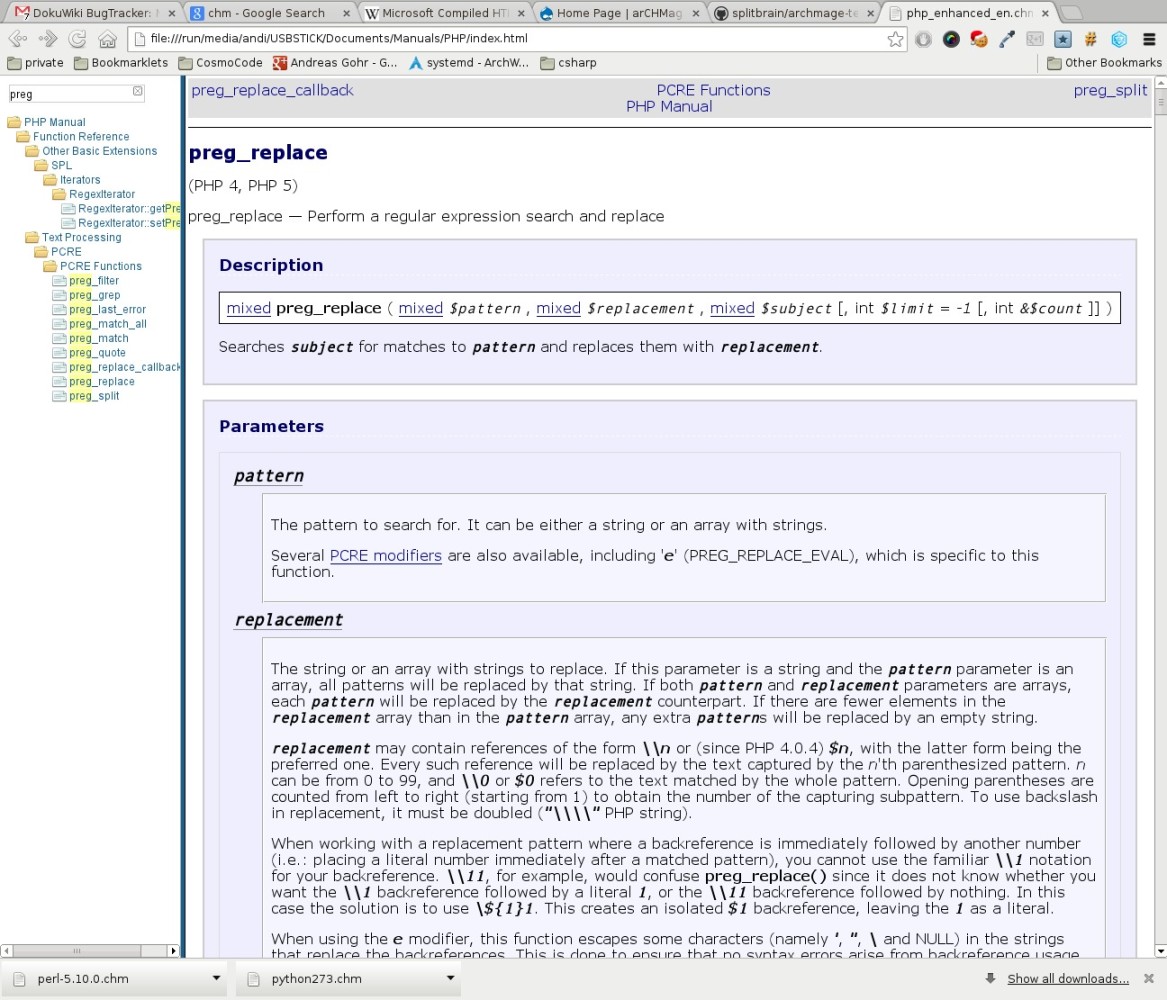Collapse the Other Basic Extensions folder

(32, 151)
